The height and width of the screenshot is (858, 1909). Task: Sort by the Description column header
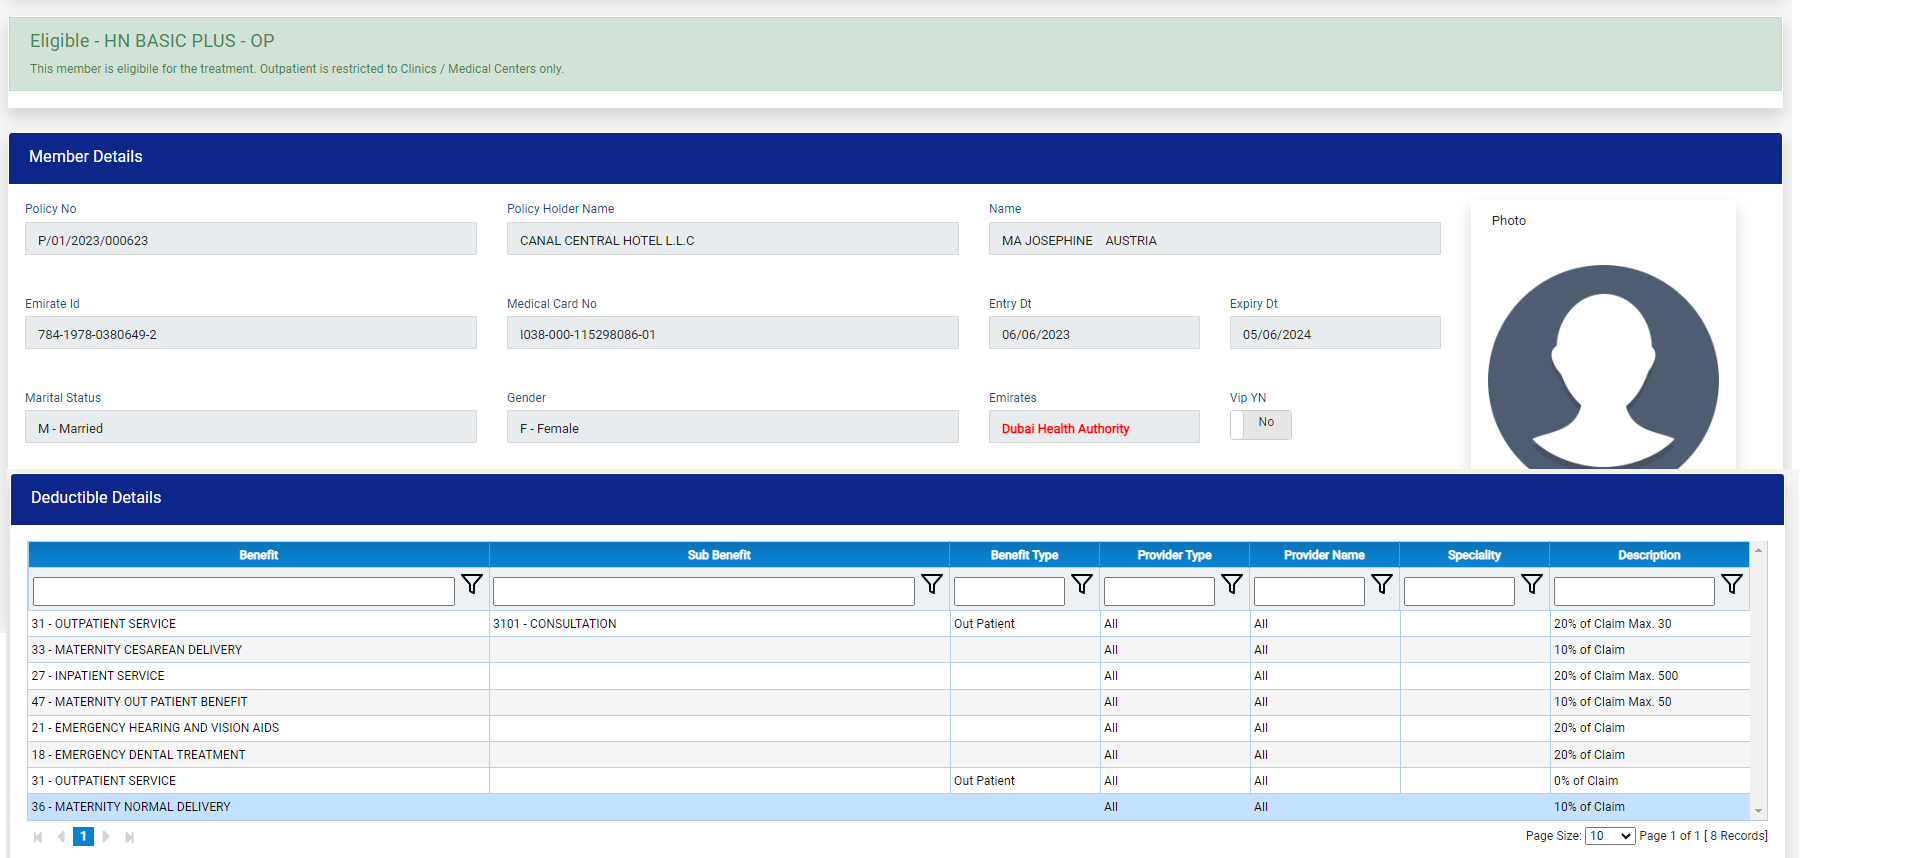[x=1648, y=555]
